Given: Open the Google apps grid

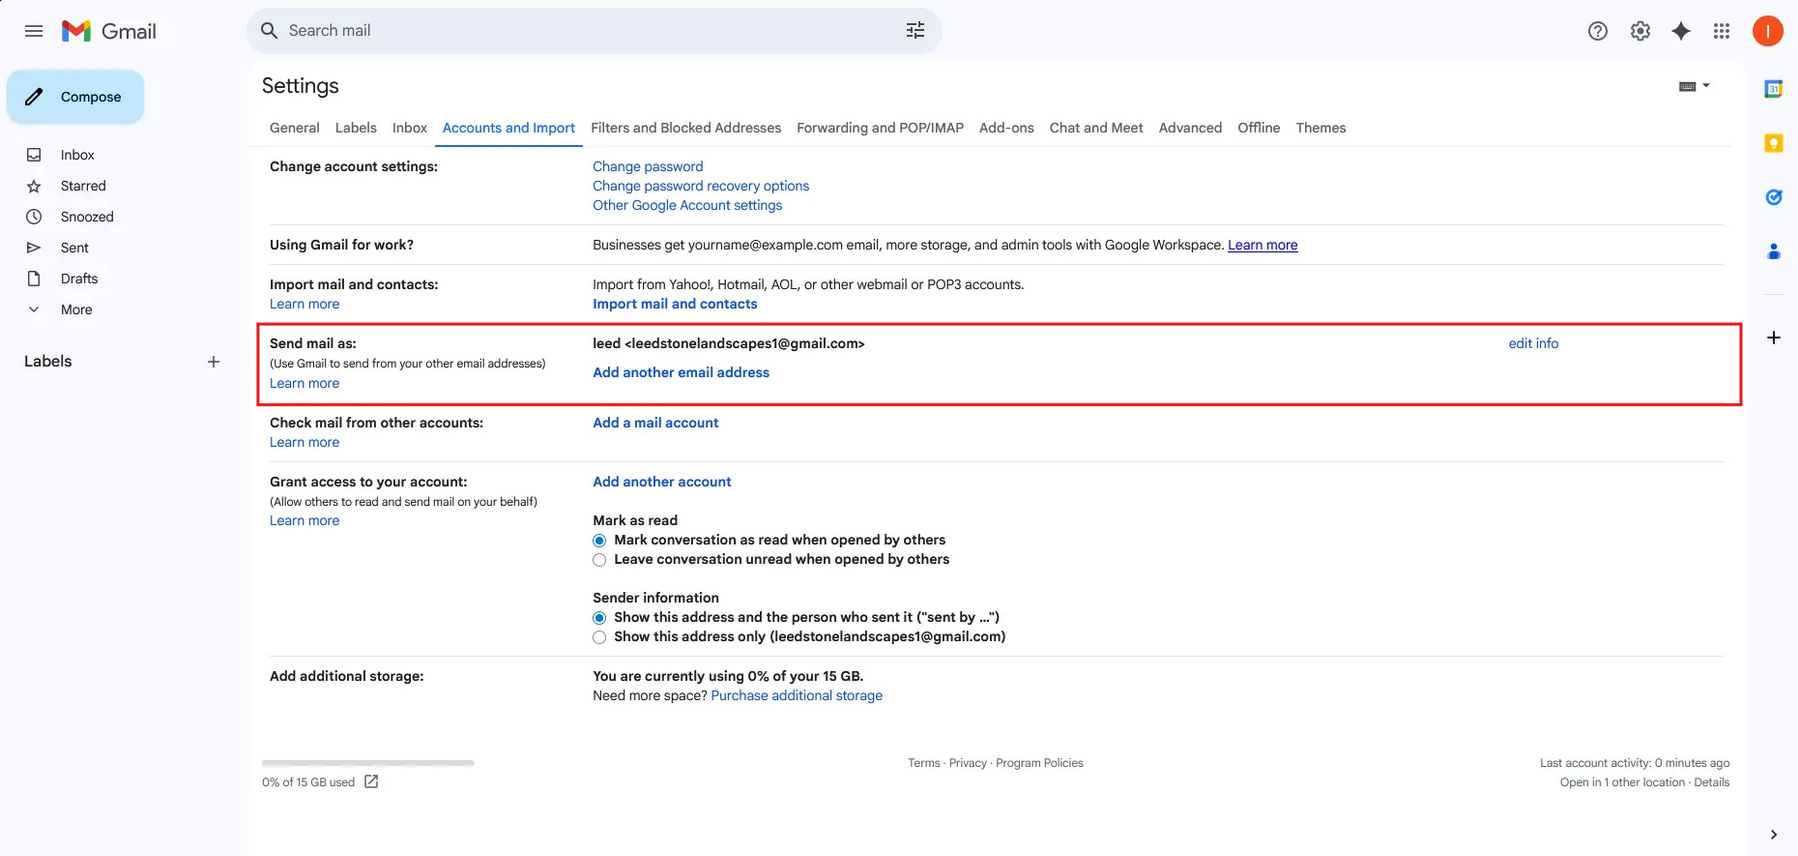Looking at the screenshot, I should coord(1721,31).
